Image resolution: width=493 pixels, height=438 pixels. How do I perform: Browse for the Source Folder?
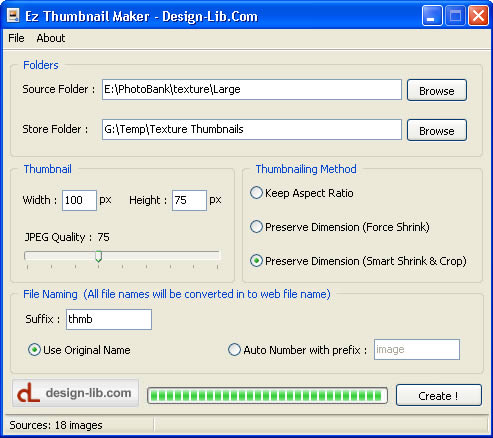(437, 90)
